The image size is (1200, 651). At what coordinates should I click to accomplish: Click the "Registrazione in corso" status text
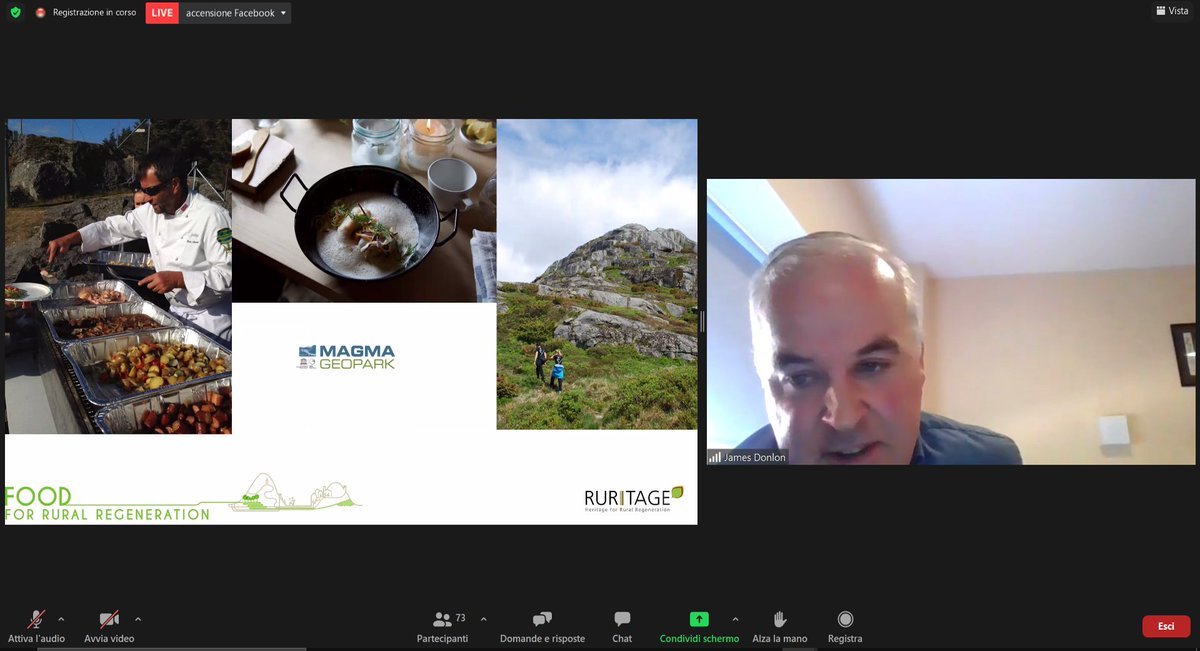click(94, 13)
